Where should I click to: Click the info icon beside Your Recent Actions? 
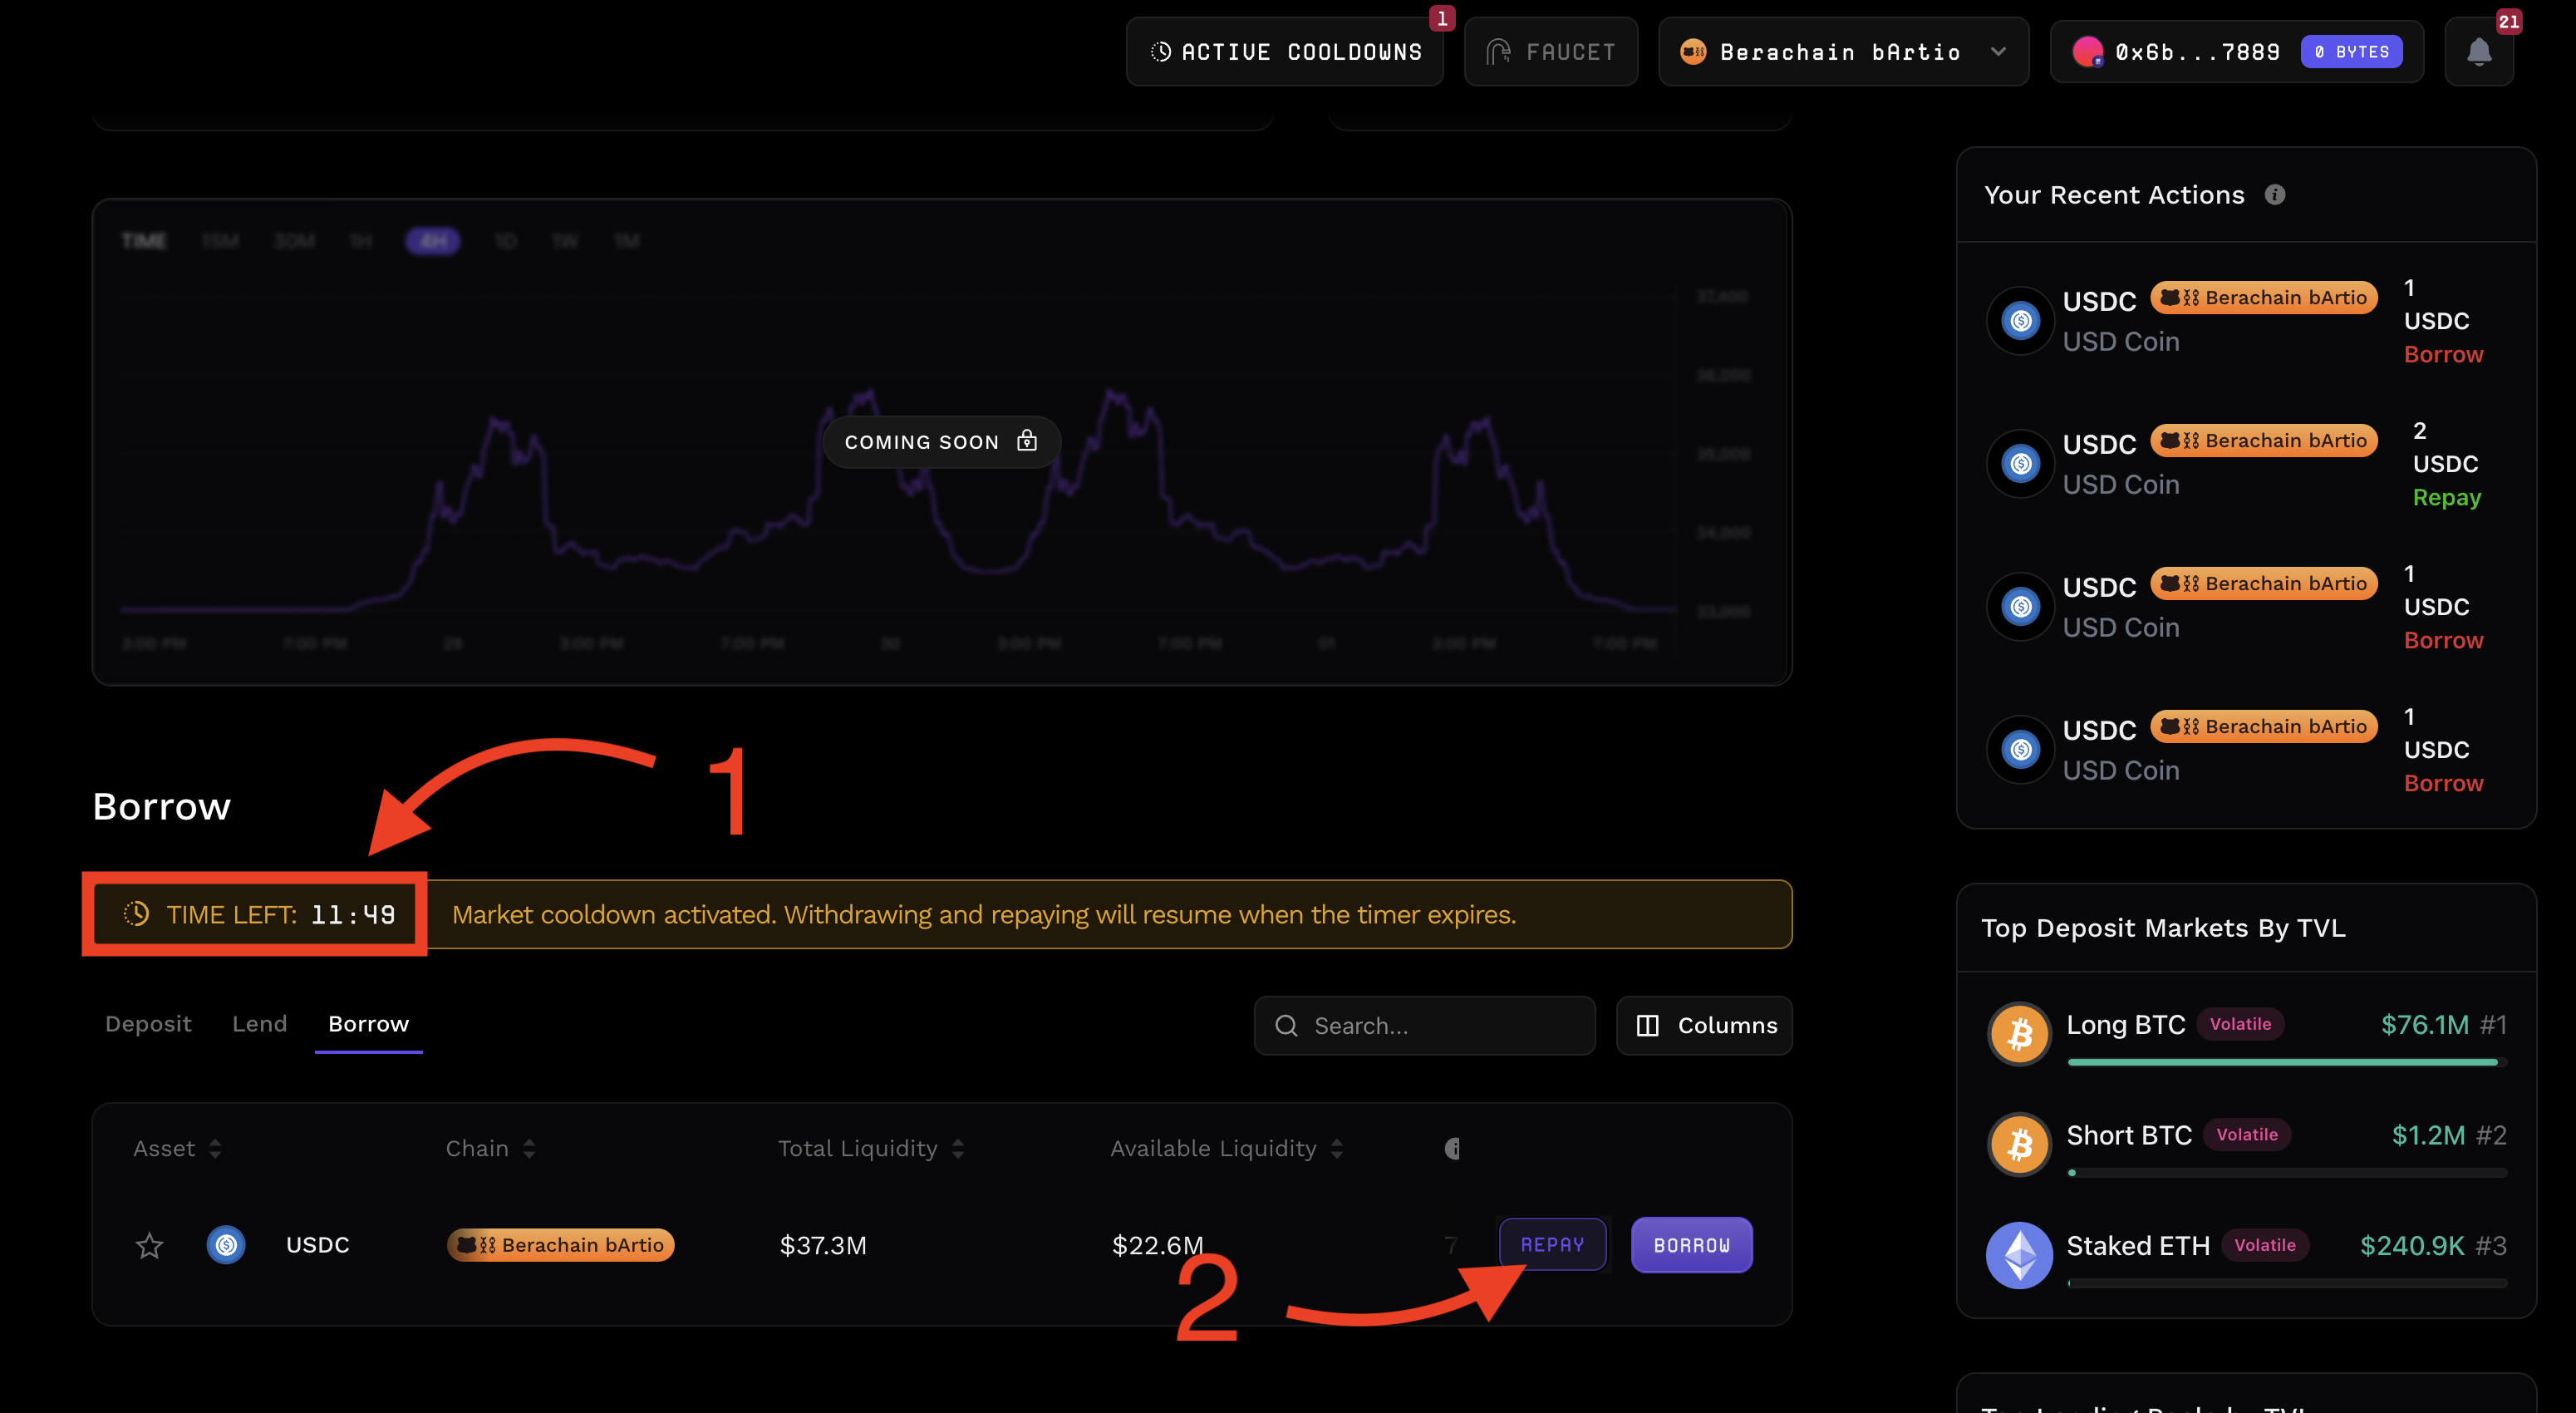click(x=2275, y=195)
